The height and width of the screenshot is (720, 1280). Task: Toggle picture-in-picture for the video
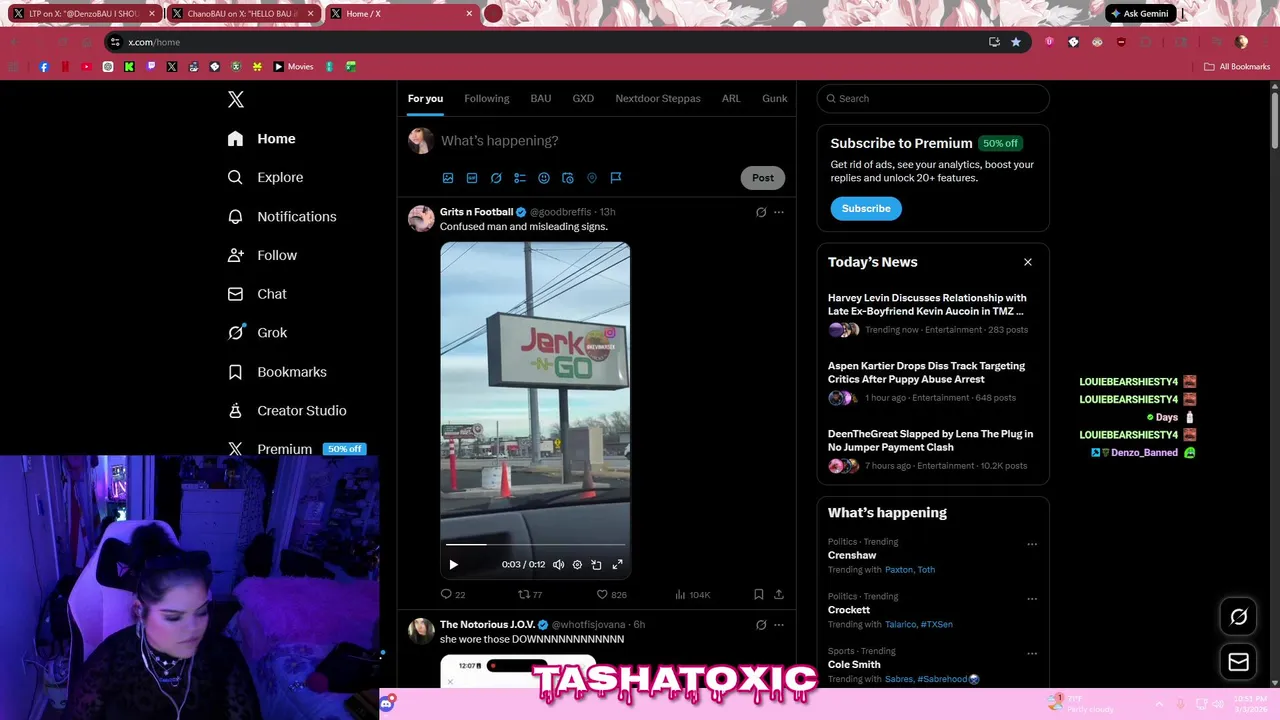click(x=597, y=565)
